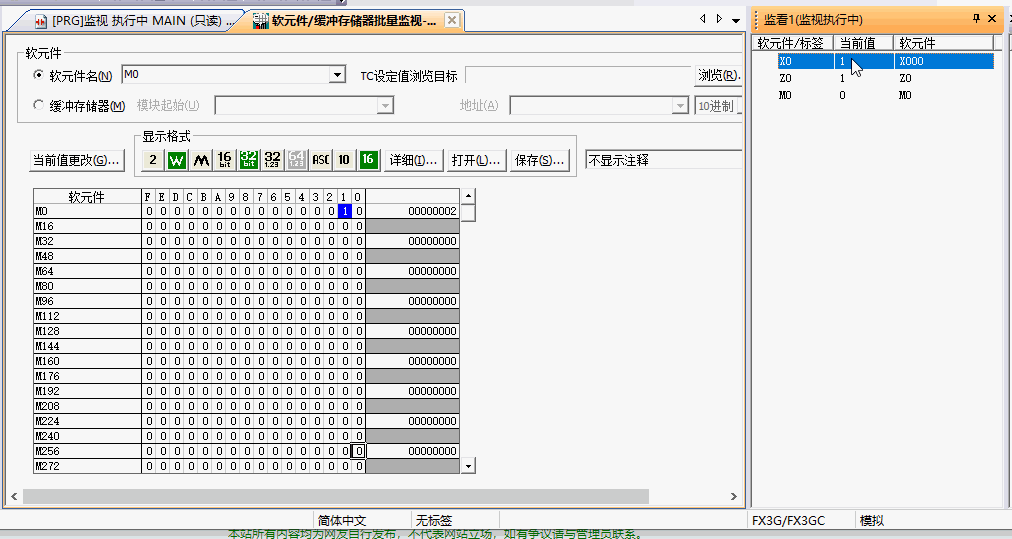Open the tab list dropdown arrow
The image size is (1012, 539).
coord(736,20)
